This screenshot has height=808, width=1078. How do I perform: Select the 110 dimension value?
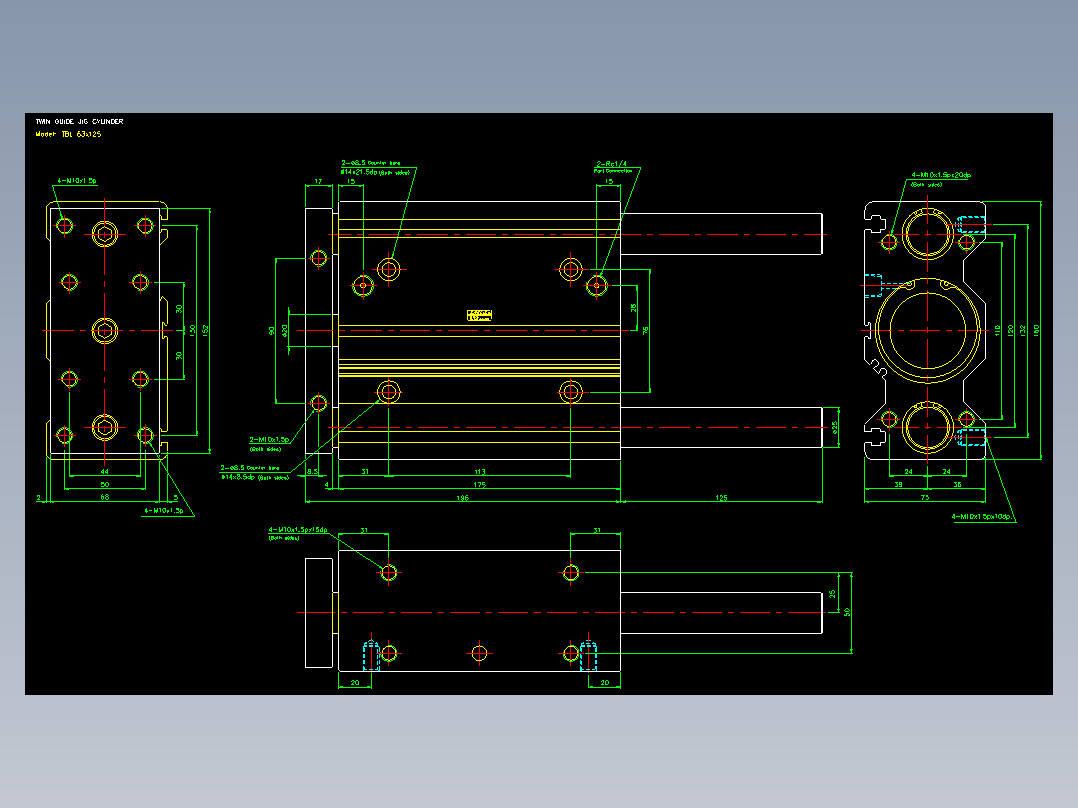[997, 330]
